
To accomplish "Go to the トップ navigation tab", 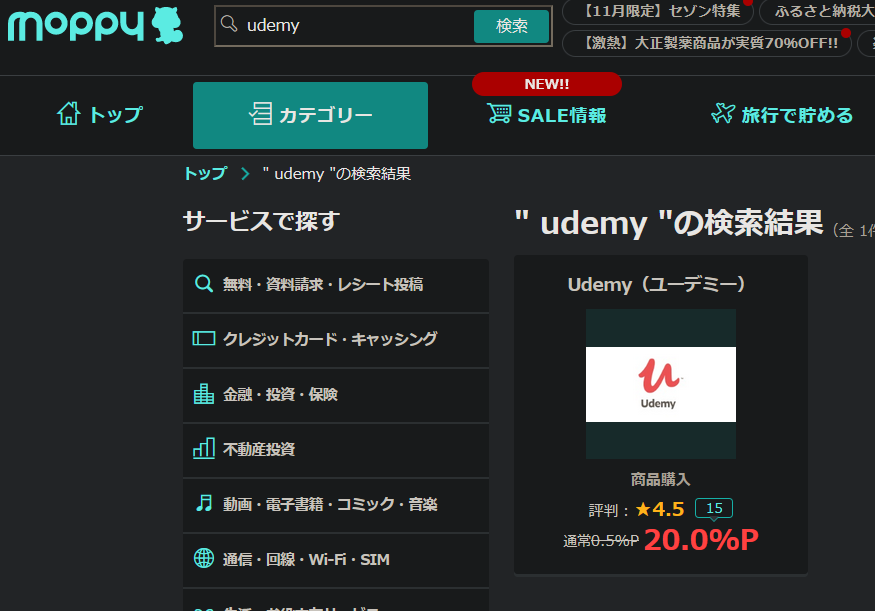I will [x=100, y=114].
